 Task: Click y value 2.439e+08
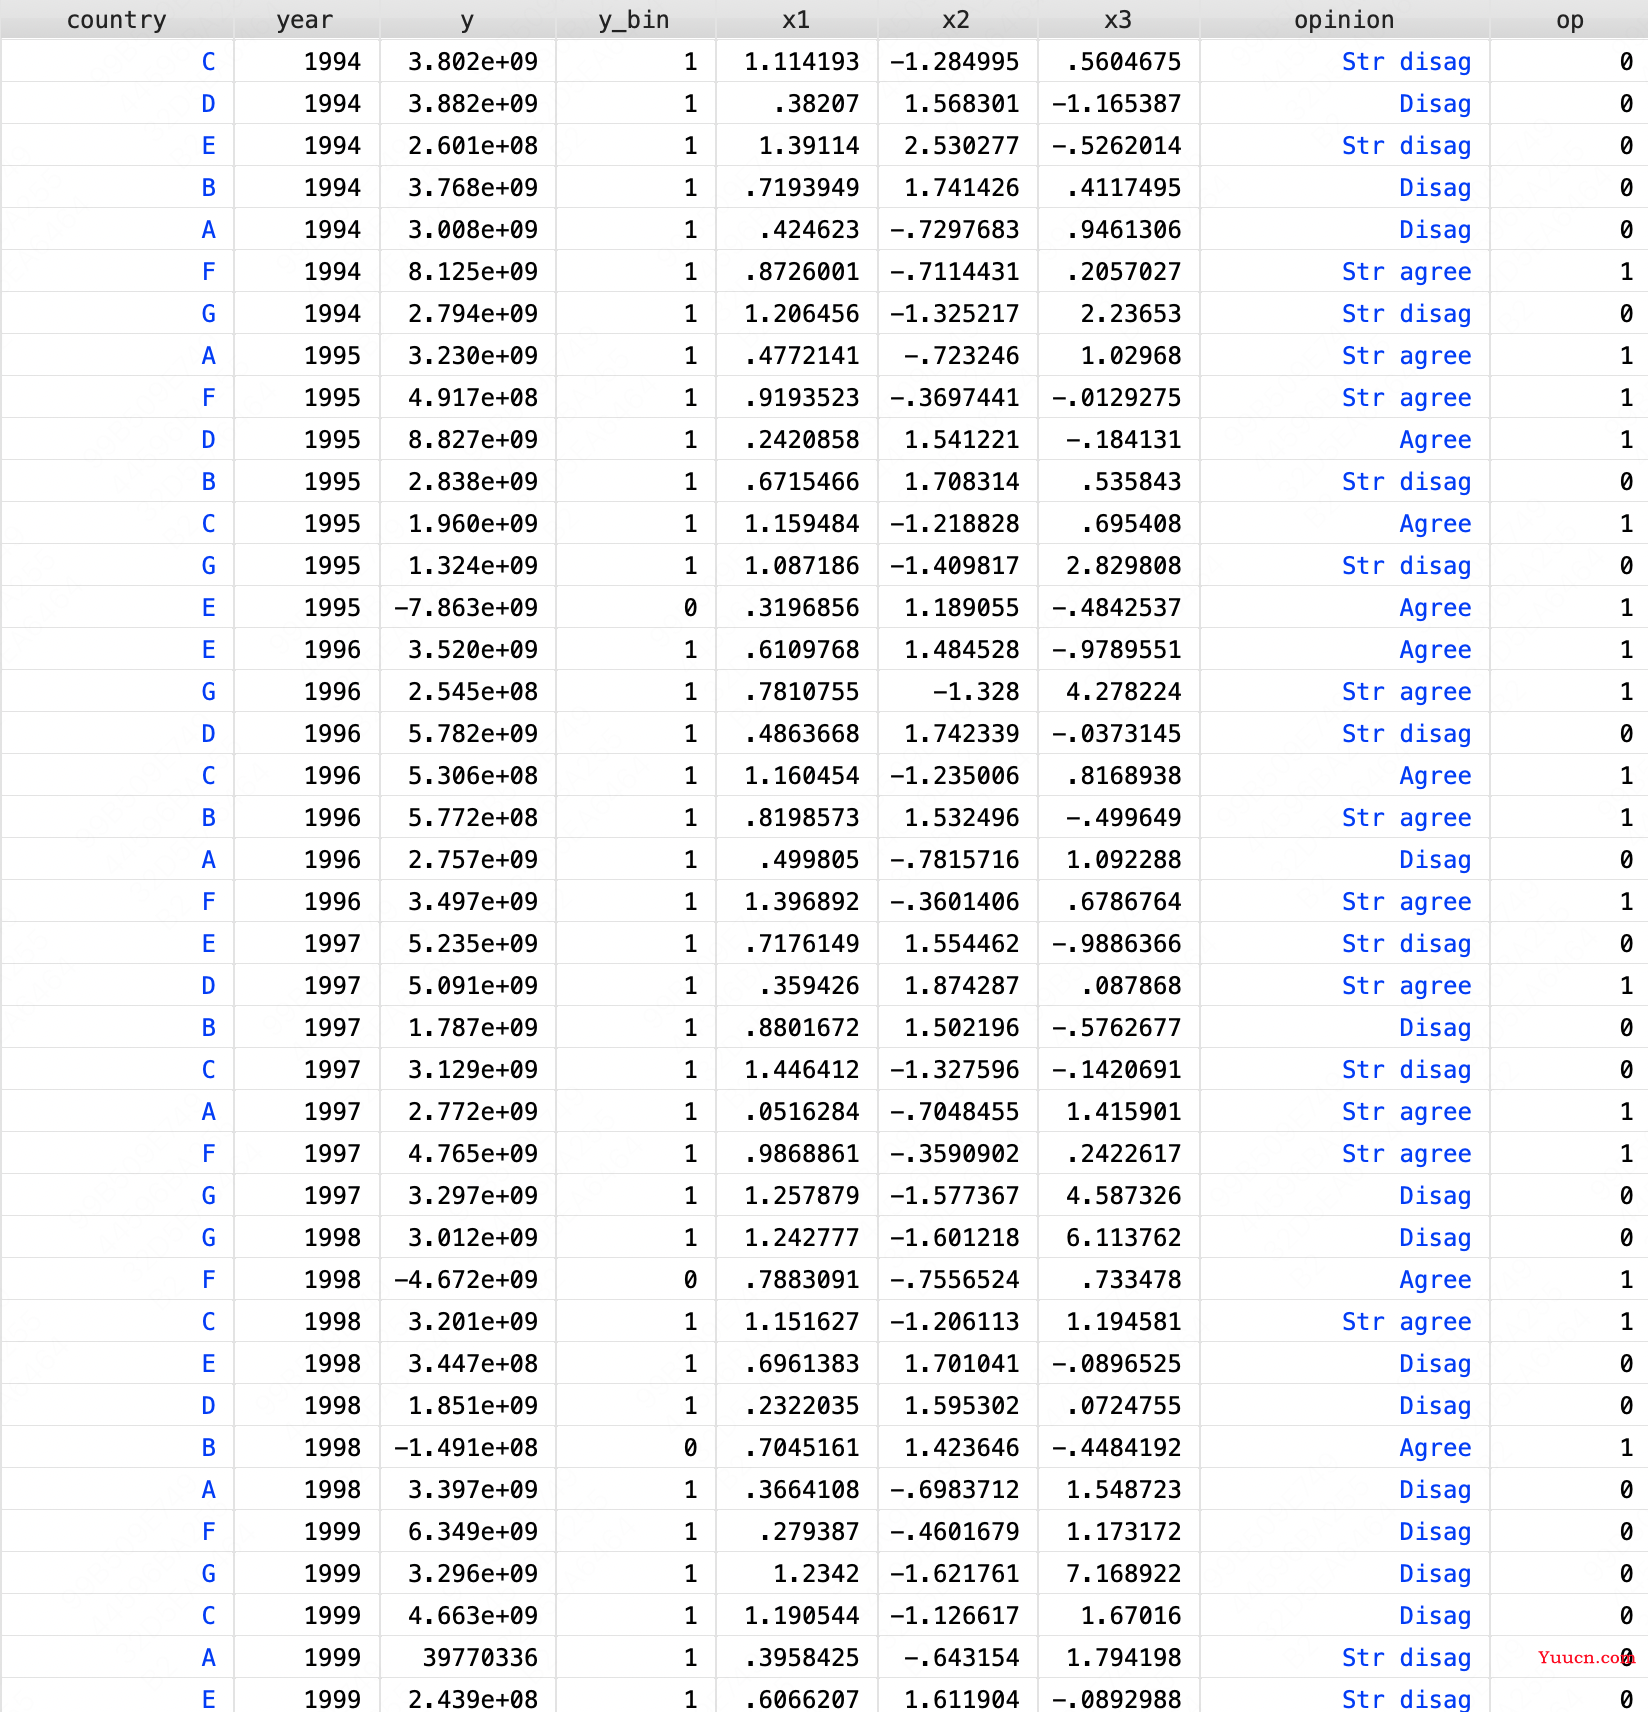coord(473,1699)
